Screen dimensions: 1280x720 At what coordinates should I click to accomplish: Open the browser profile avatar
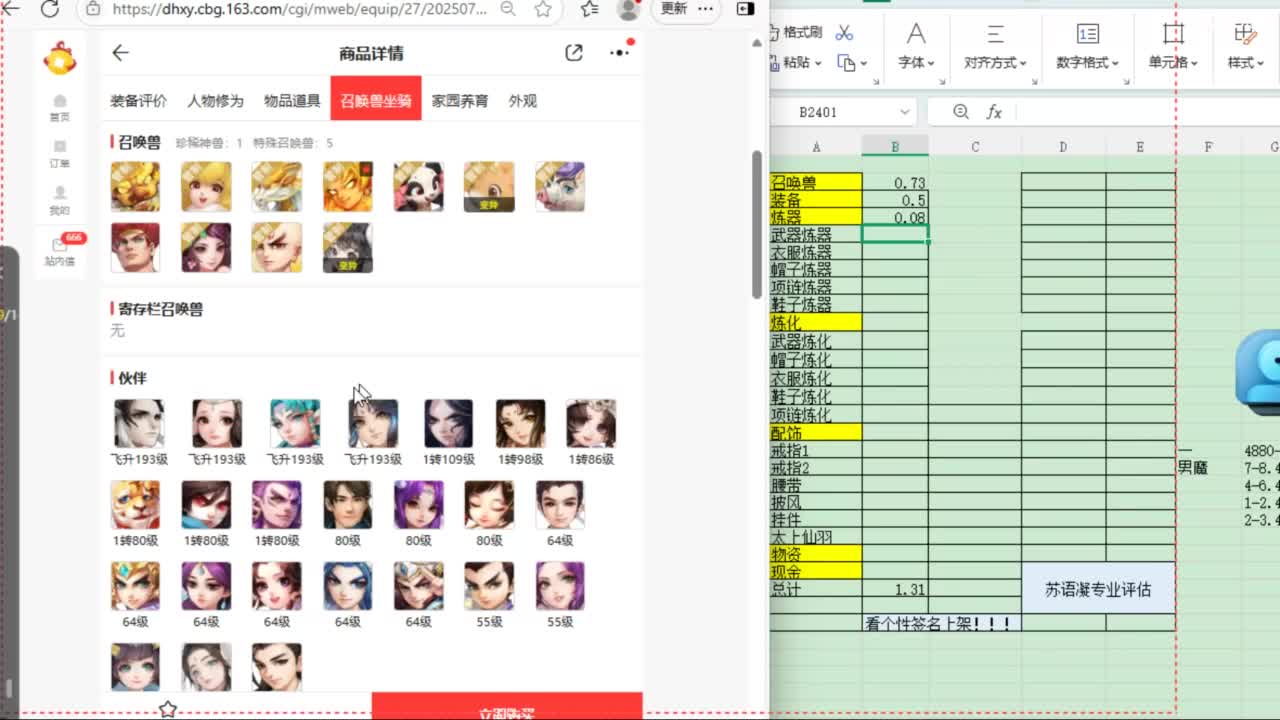[629, 8]
